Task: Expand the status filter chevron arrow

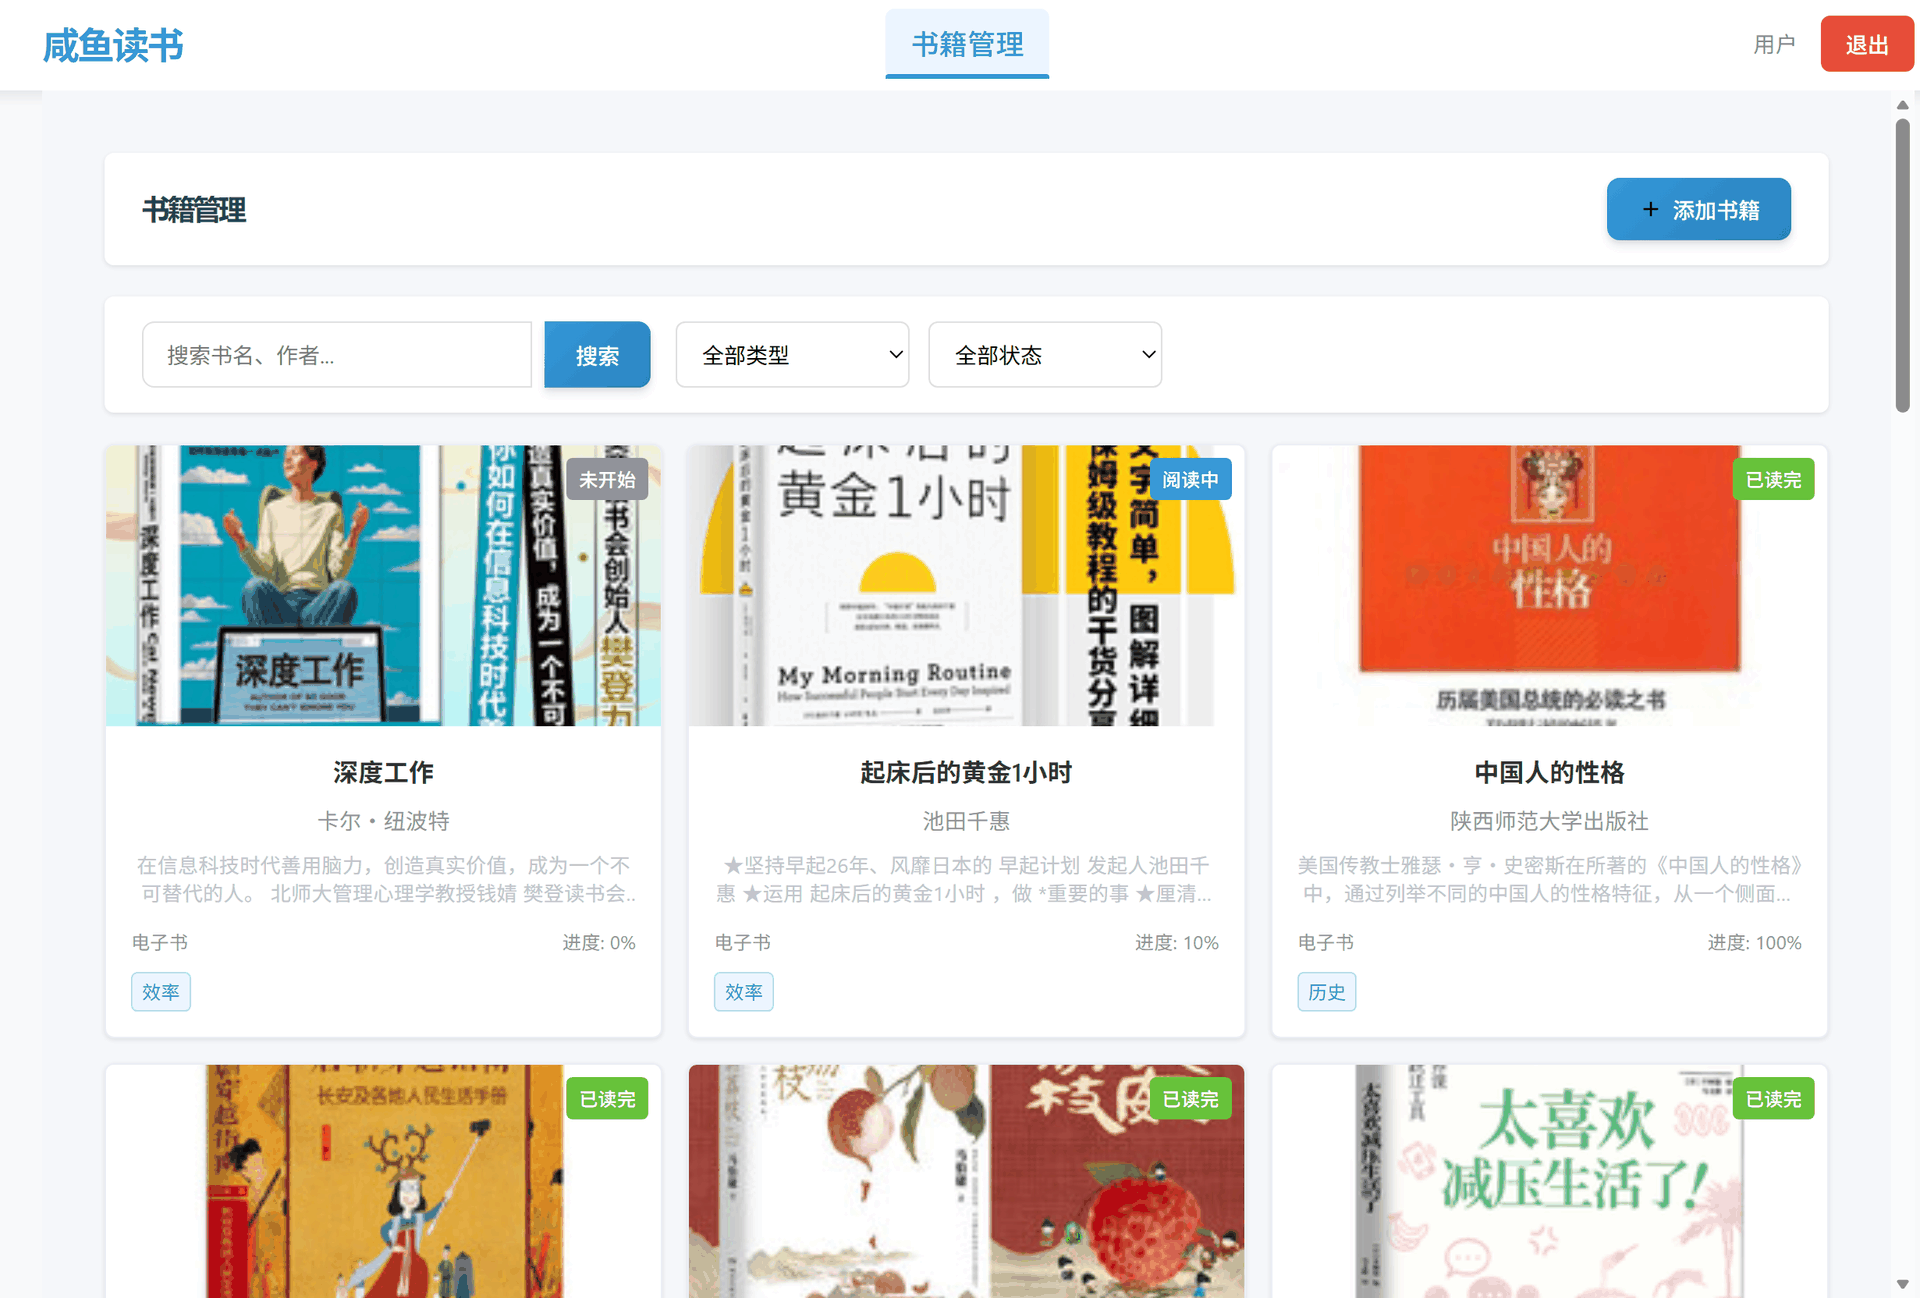Action: (1147, 355)
